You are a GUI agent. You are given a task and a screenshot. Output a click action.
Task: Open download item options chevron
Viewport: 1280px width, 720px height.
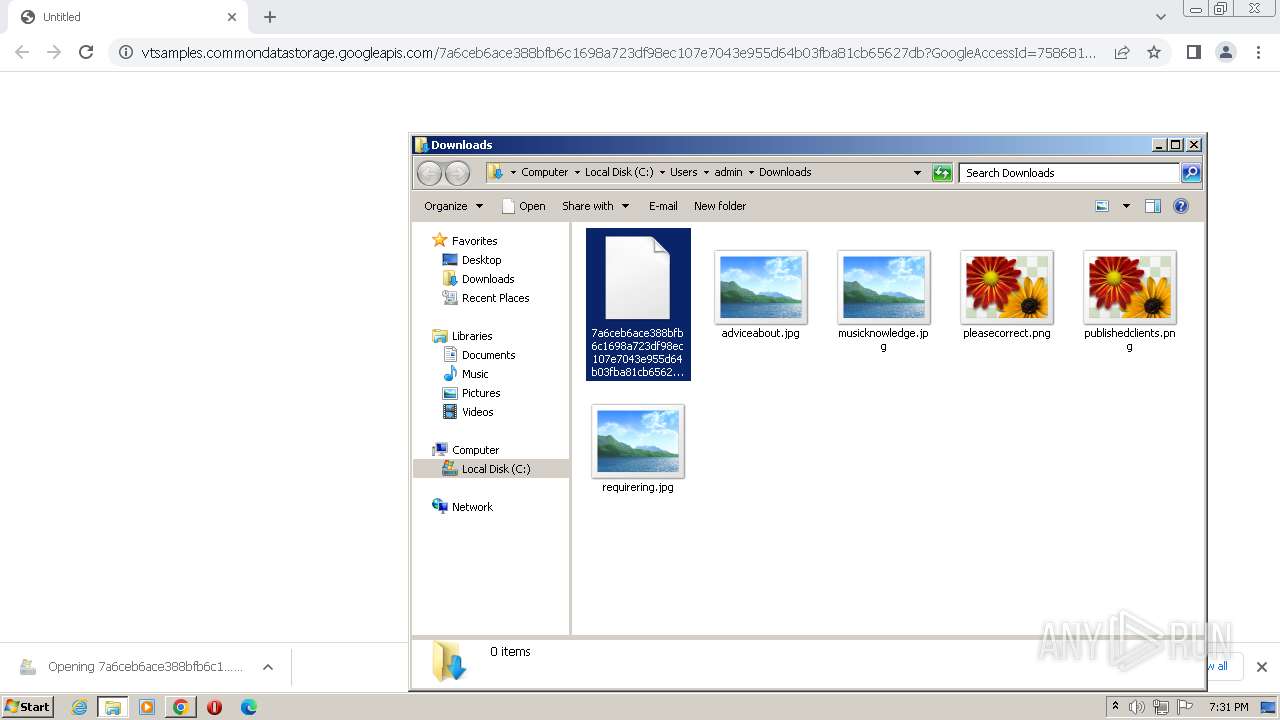tap(268, 667)
